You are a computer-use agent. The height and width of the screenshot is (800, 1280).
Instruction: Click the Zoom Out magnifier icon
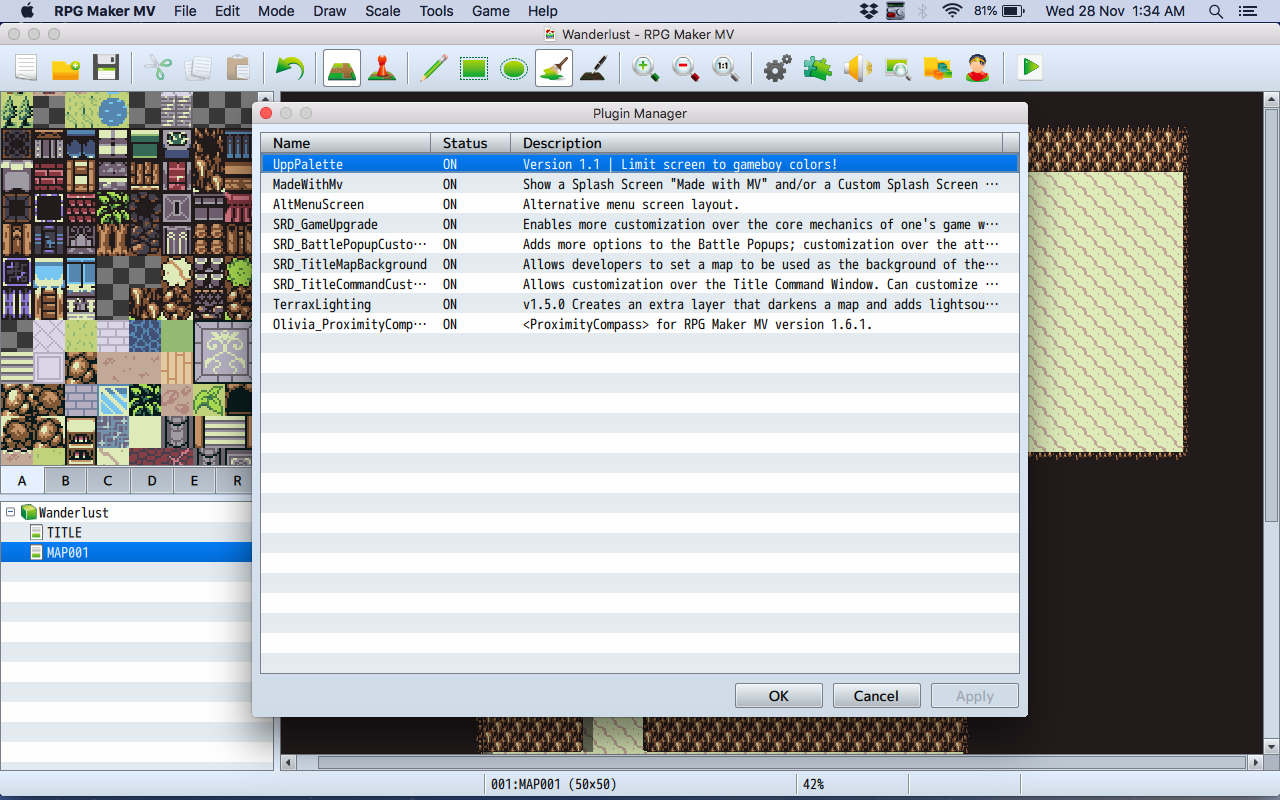click(x=686, y=68)
